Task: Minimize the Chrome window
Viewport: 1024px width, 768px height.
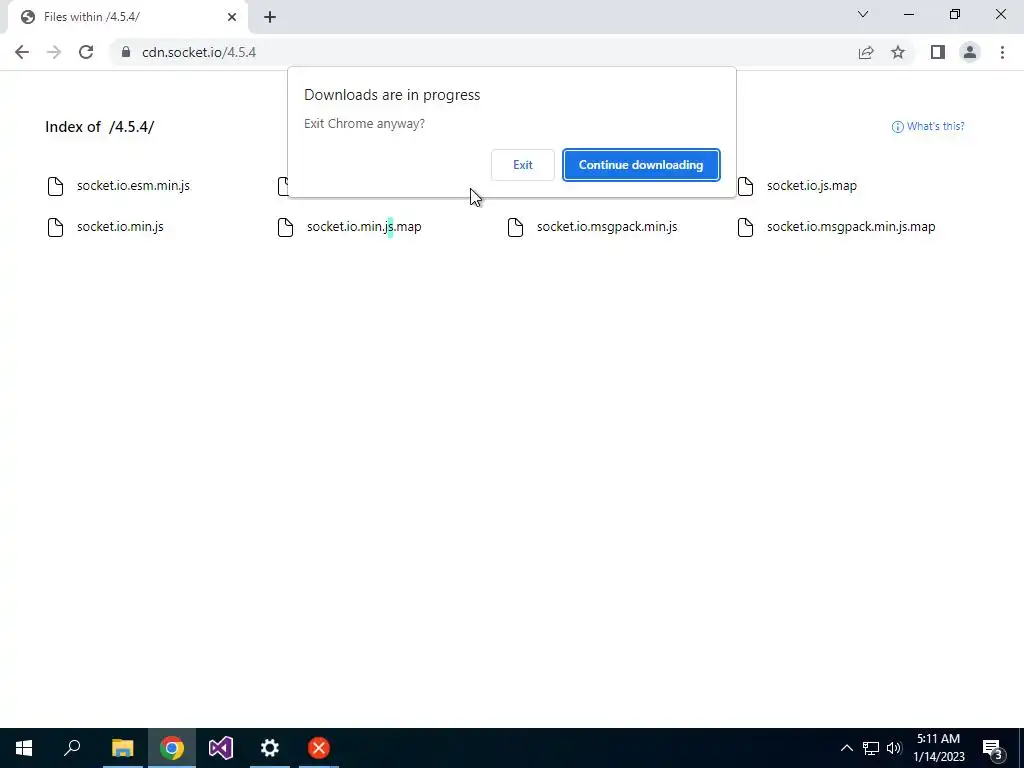Action: tap(909, 14)
